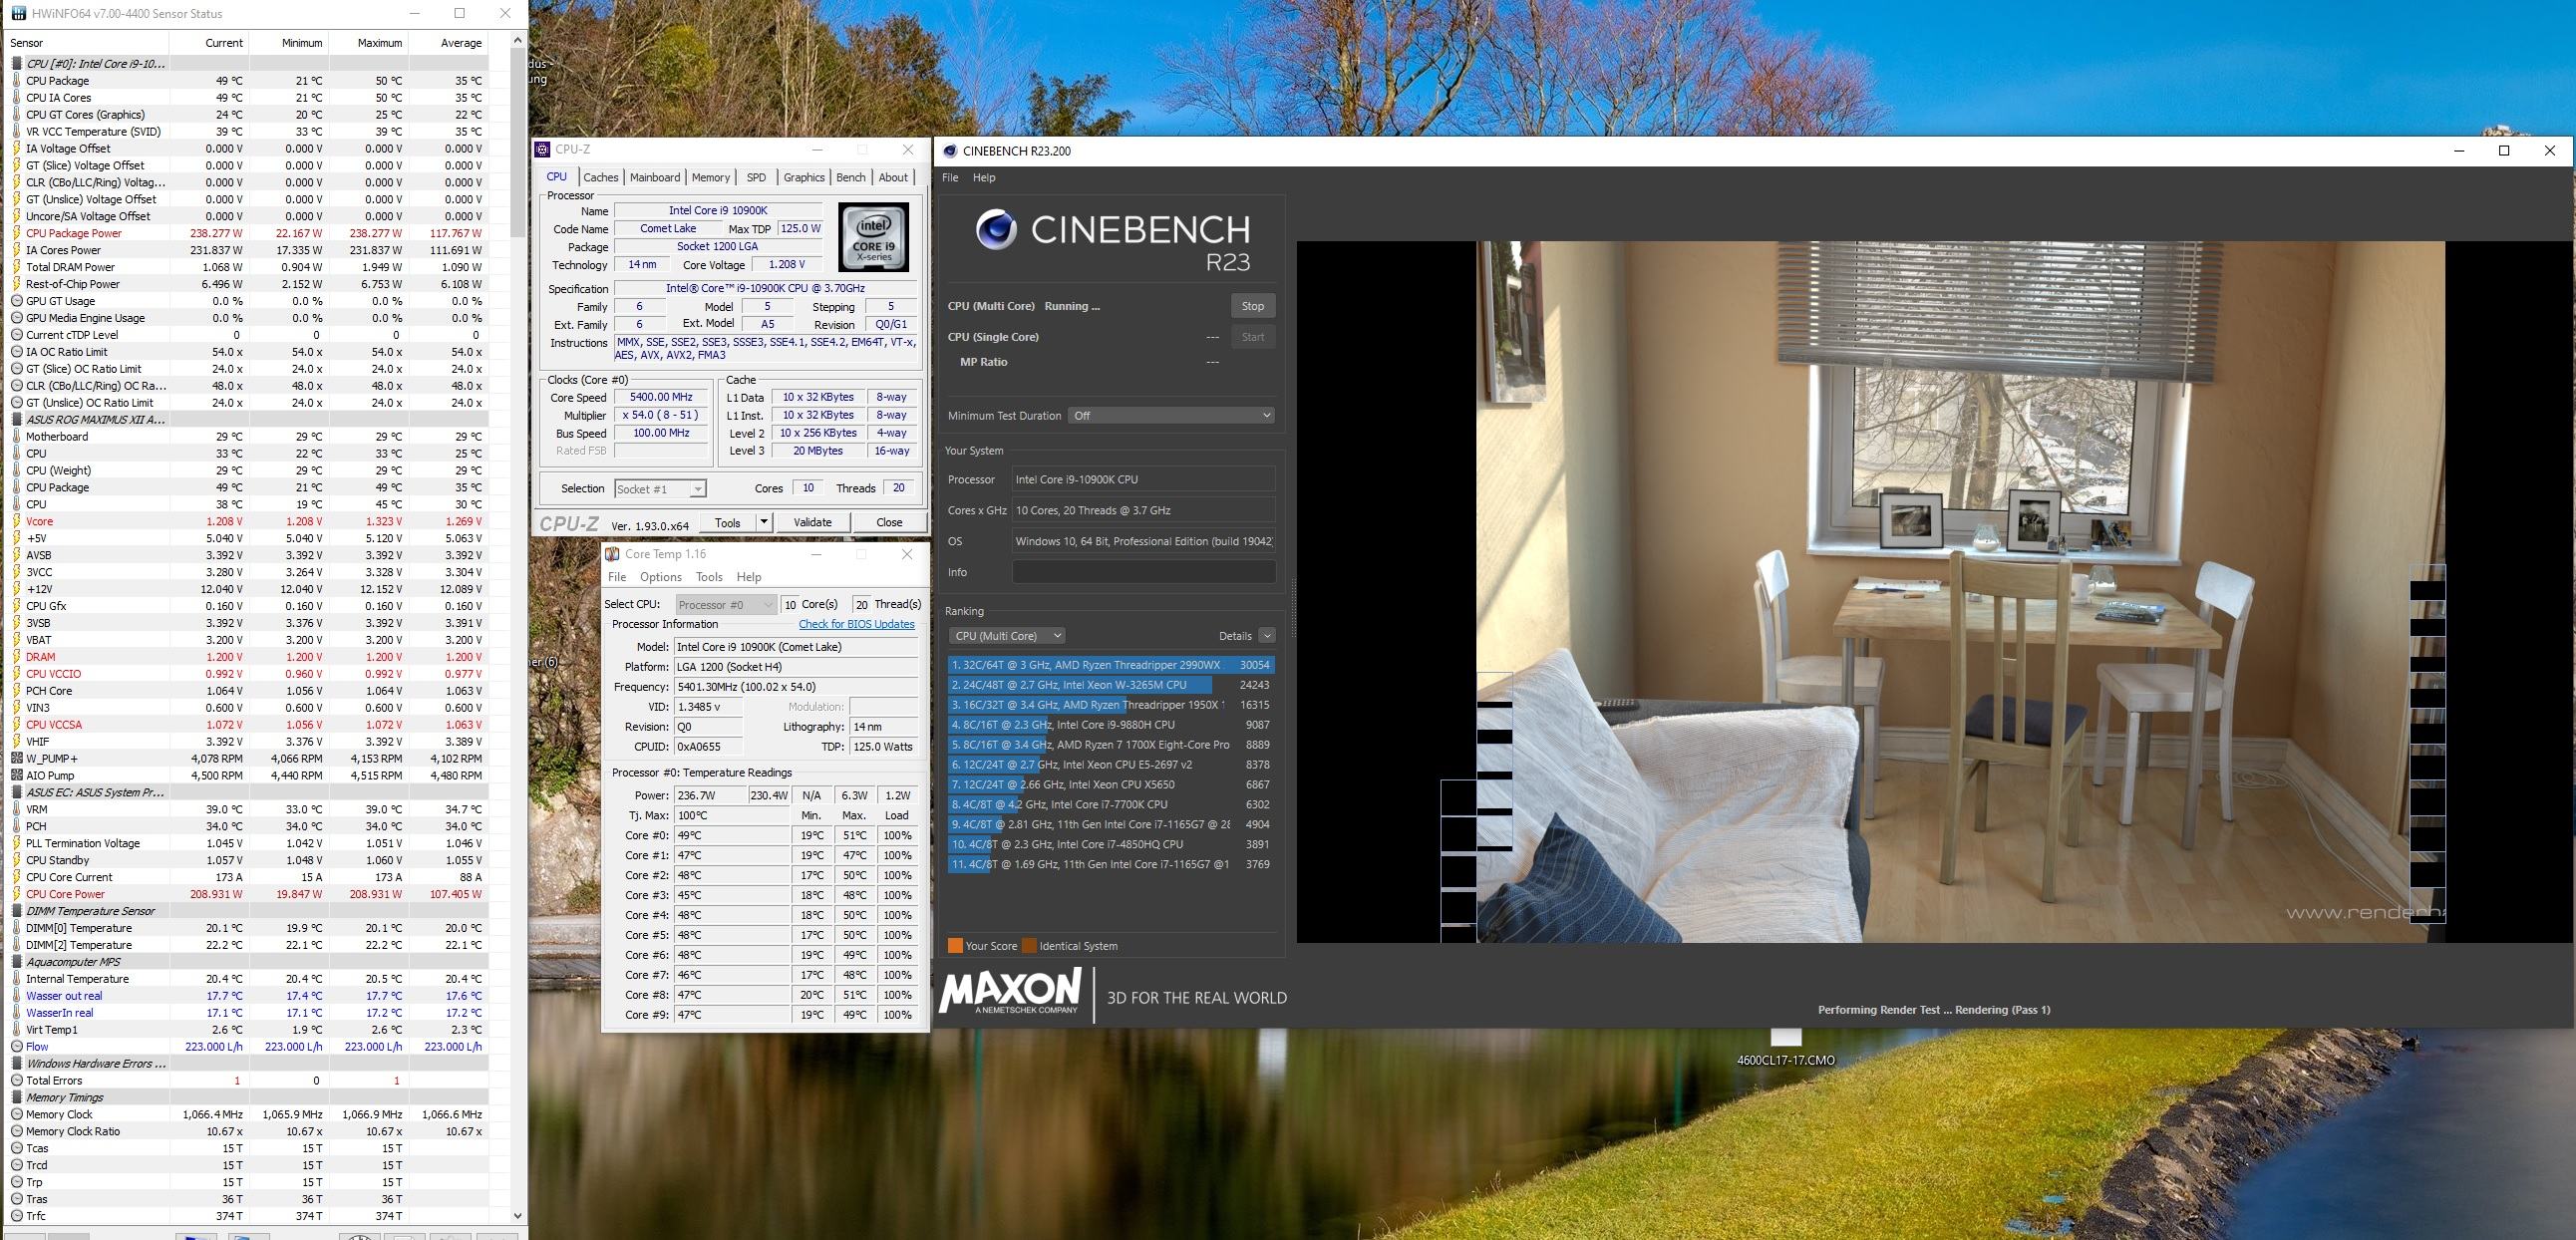Click the Cinebench sphere logo
The height and width of the screenshot is (1240, 2576).
coord(996,230)
